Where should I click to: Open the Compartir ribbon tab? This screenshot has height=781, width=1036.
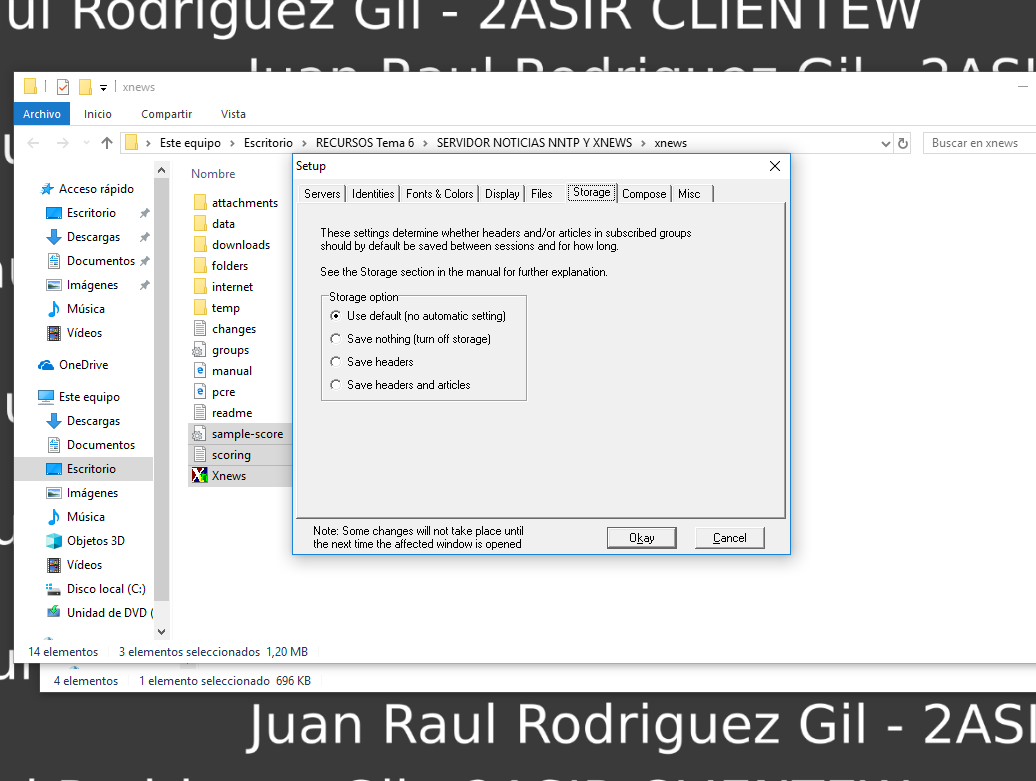click(x=166, y=114)
